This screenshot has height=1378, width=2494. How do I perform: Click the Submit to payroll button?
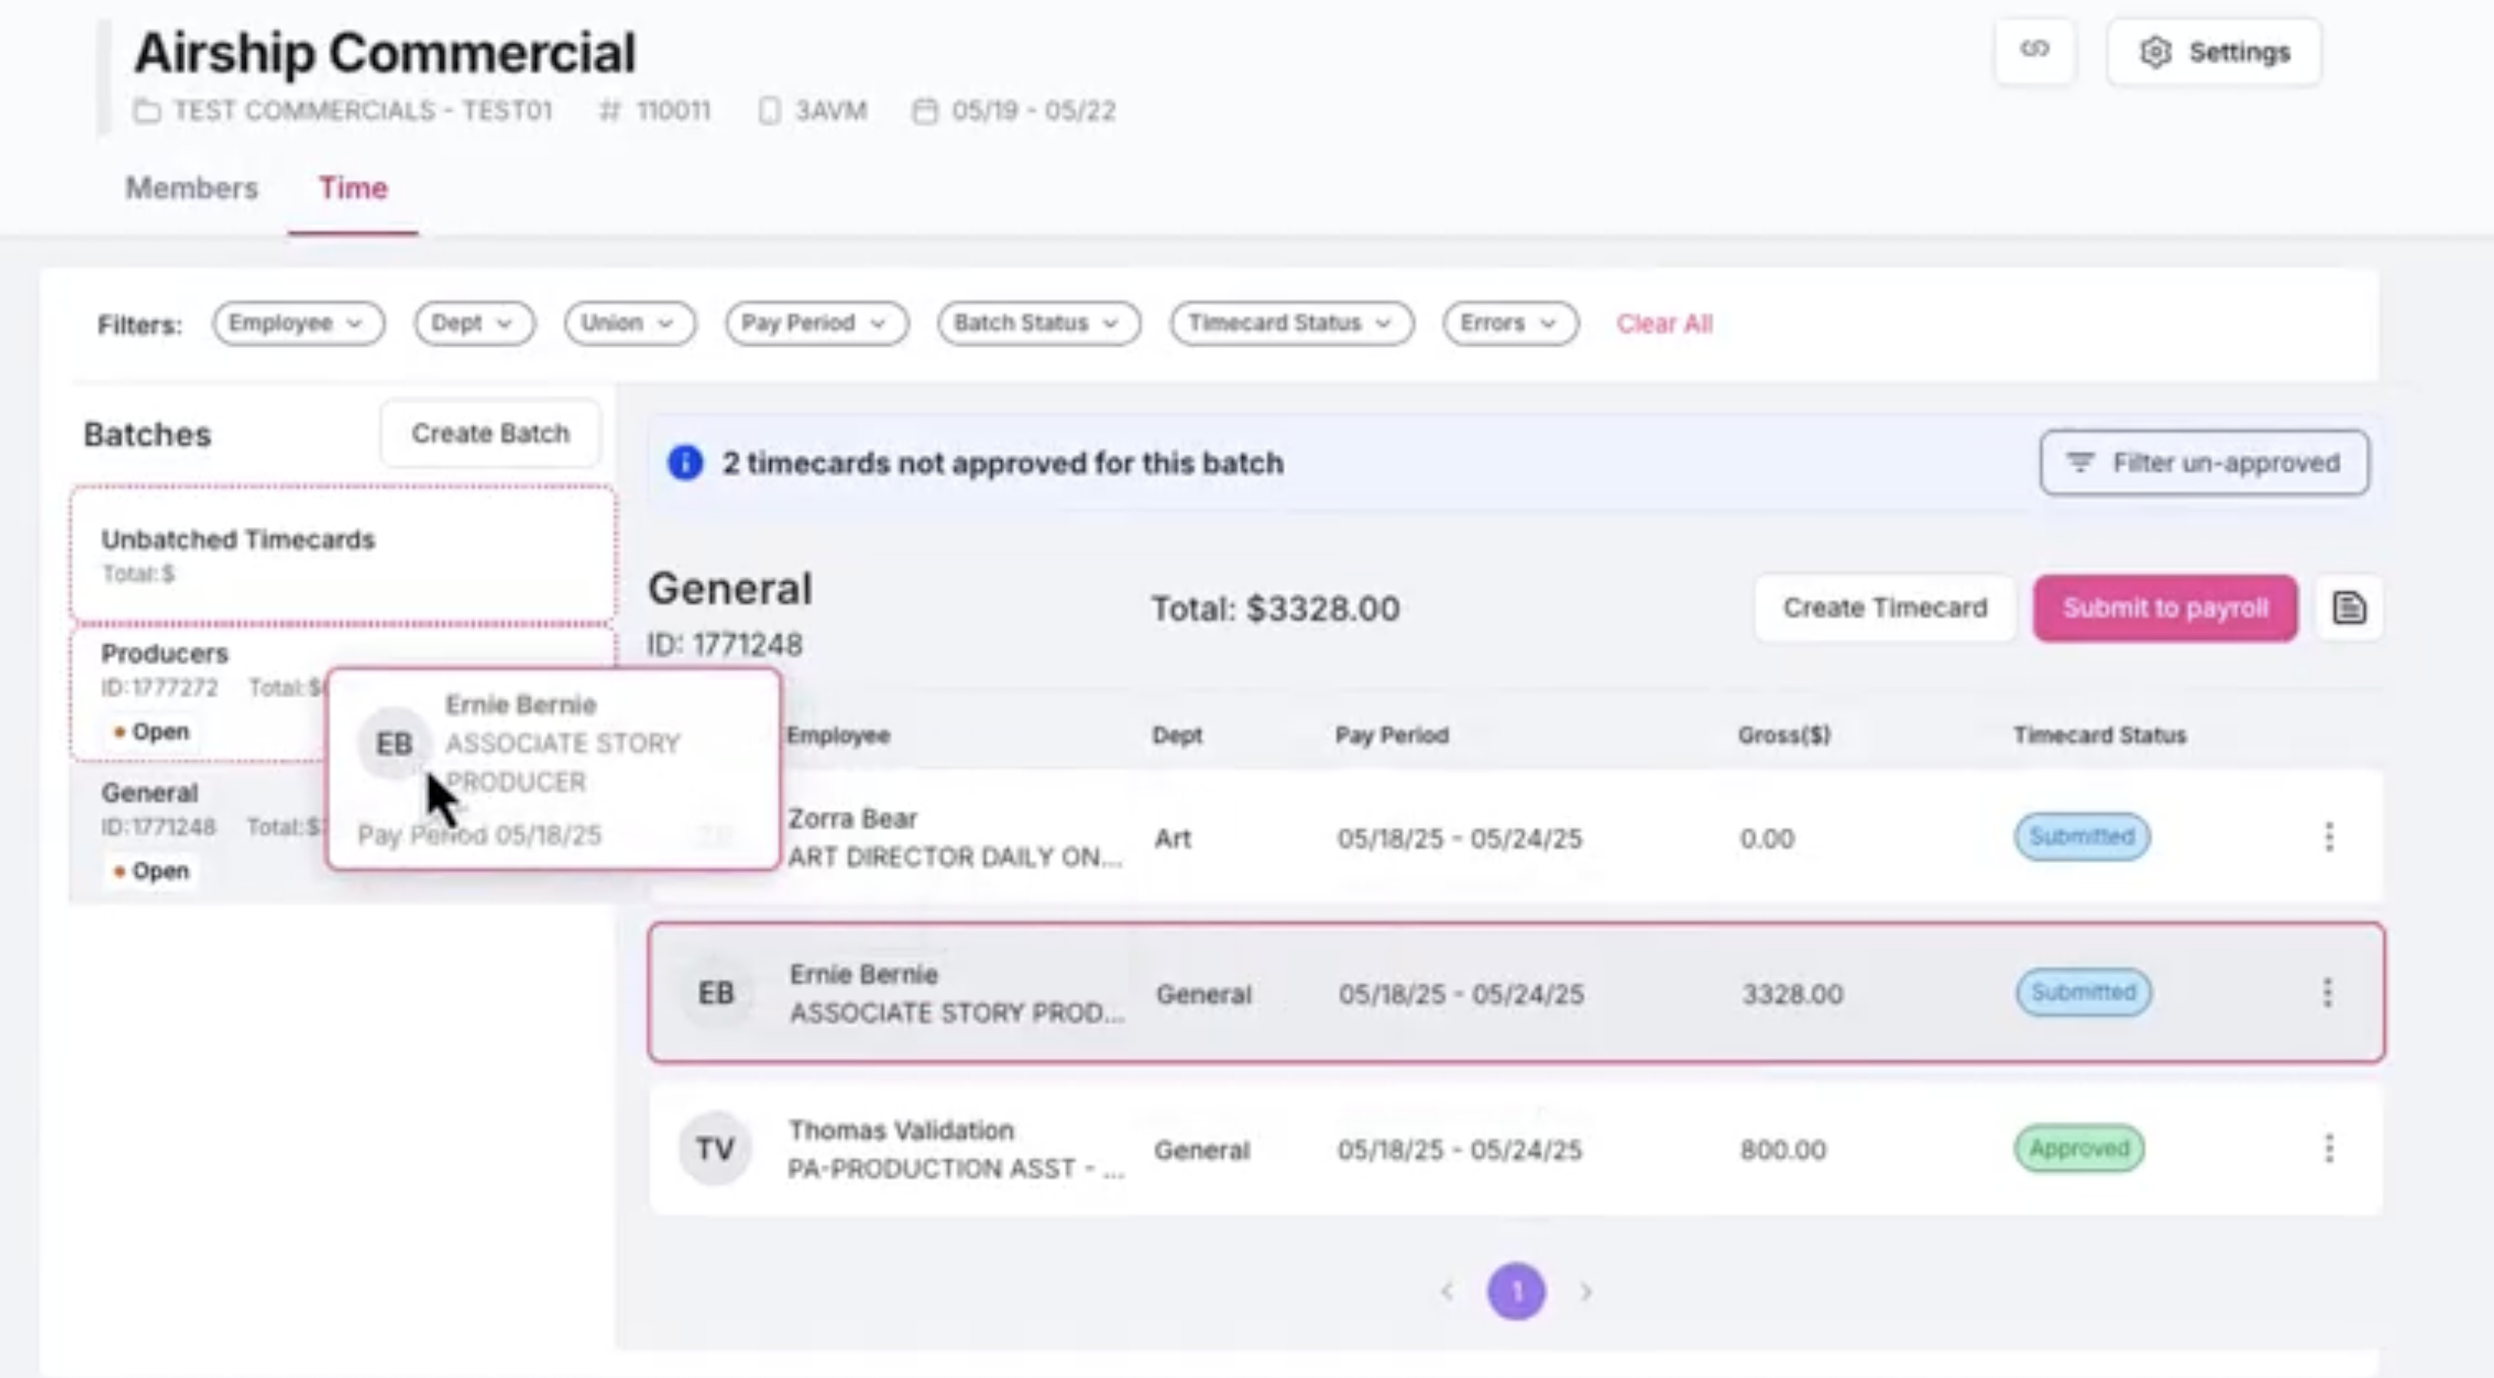[x=2165, y=608]
